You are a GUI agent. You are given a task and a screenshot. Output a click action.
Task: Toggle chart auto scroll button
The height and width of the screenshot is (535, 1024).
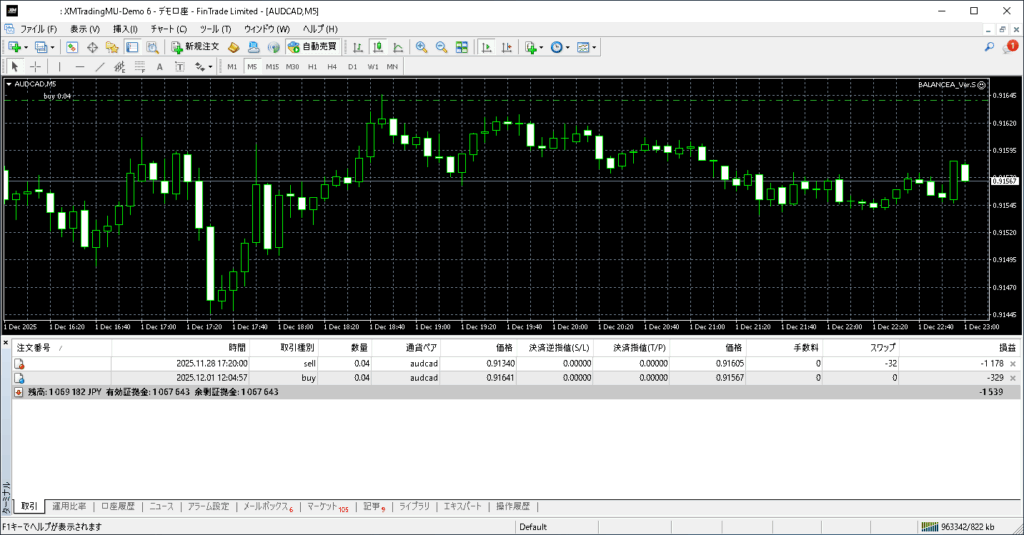485,47
